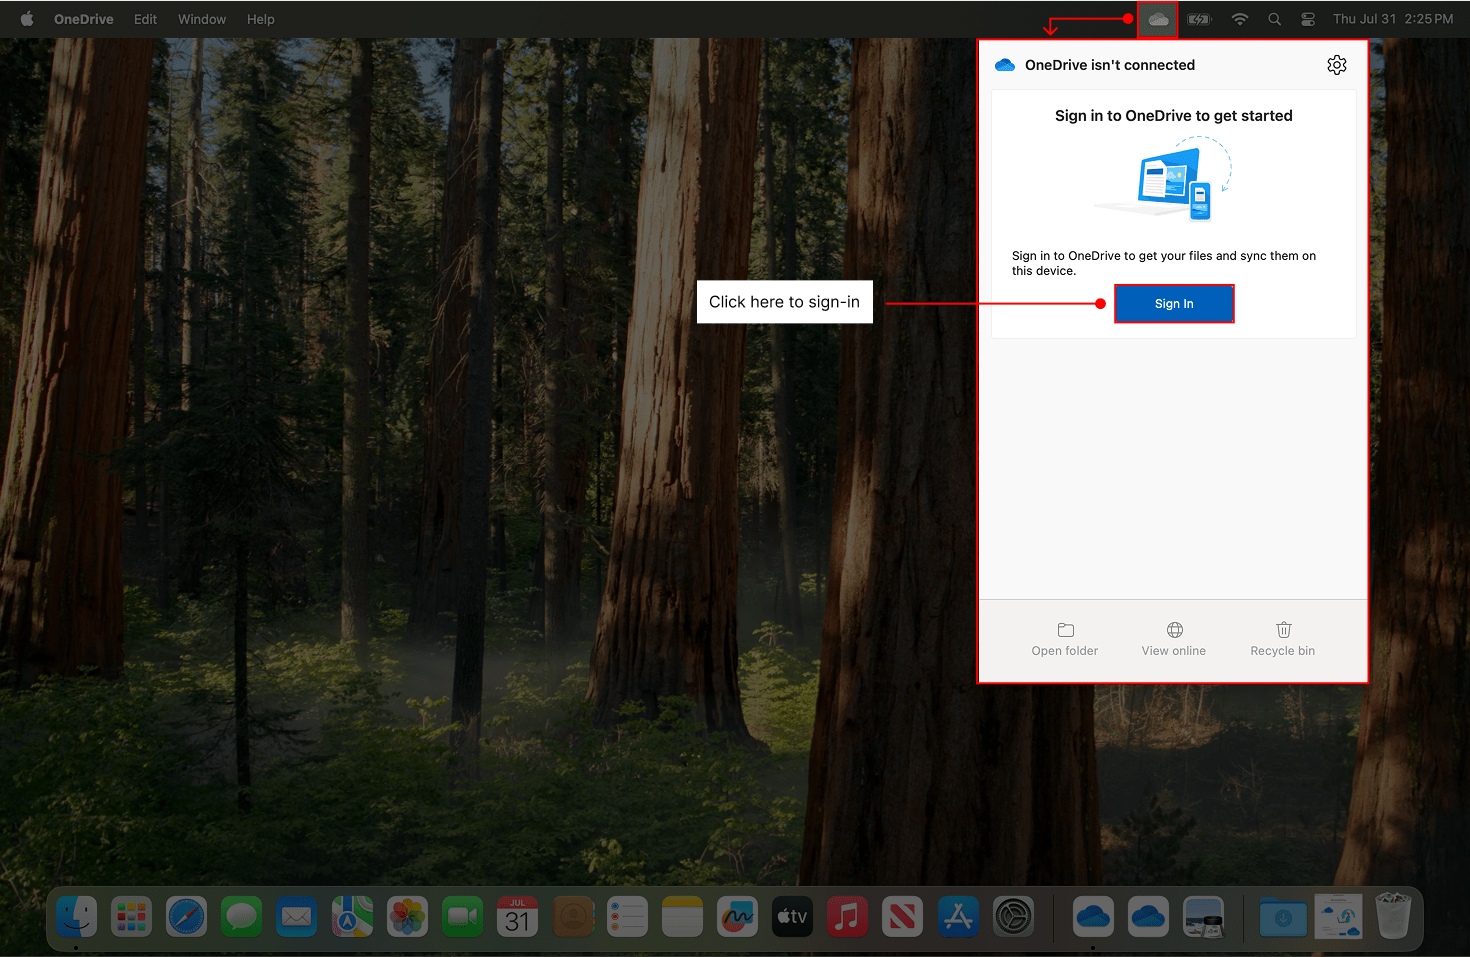Open the App Store from Dock
The height and width of the screenshot is (957, 1470).
pos(957,916)
